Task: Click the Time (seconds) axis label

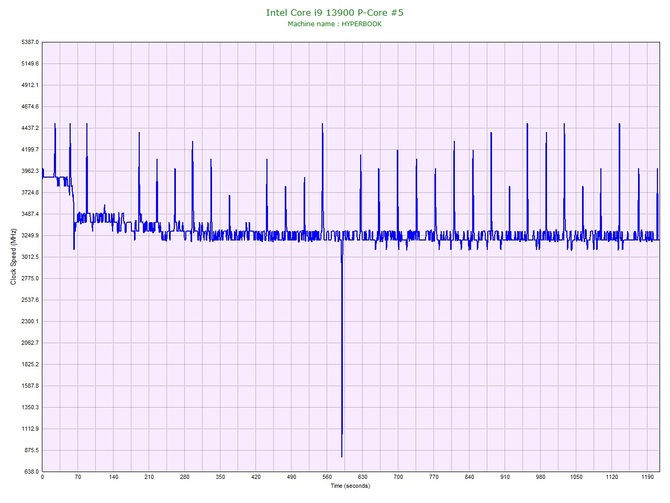Action: click(350, 486)
